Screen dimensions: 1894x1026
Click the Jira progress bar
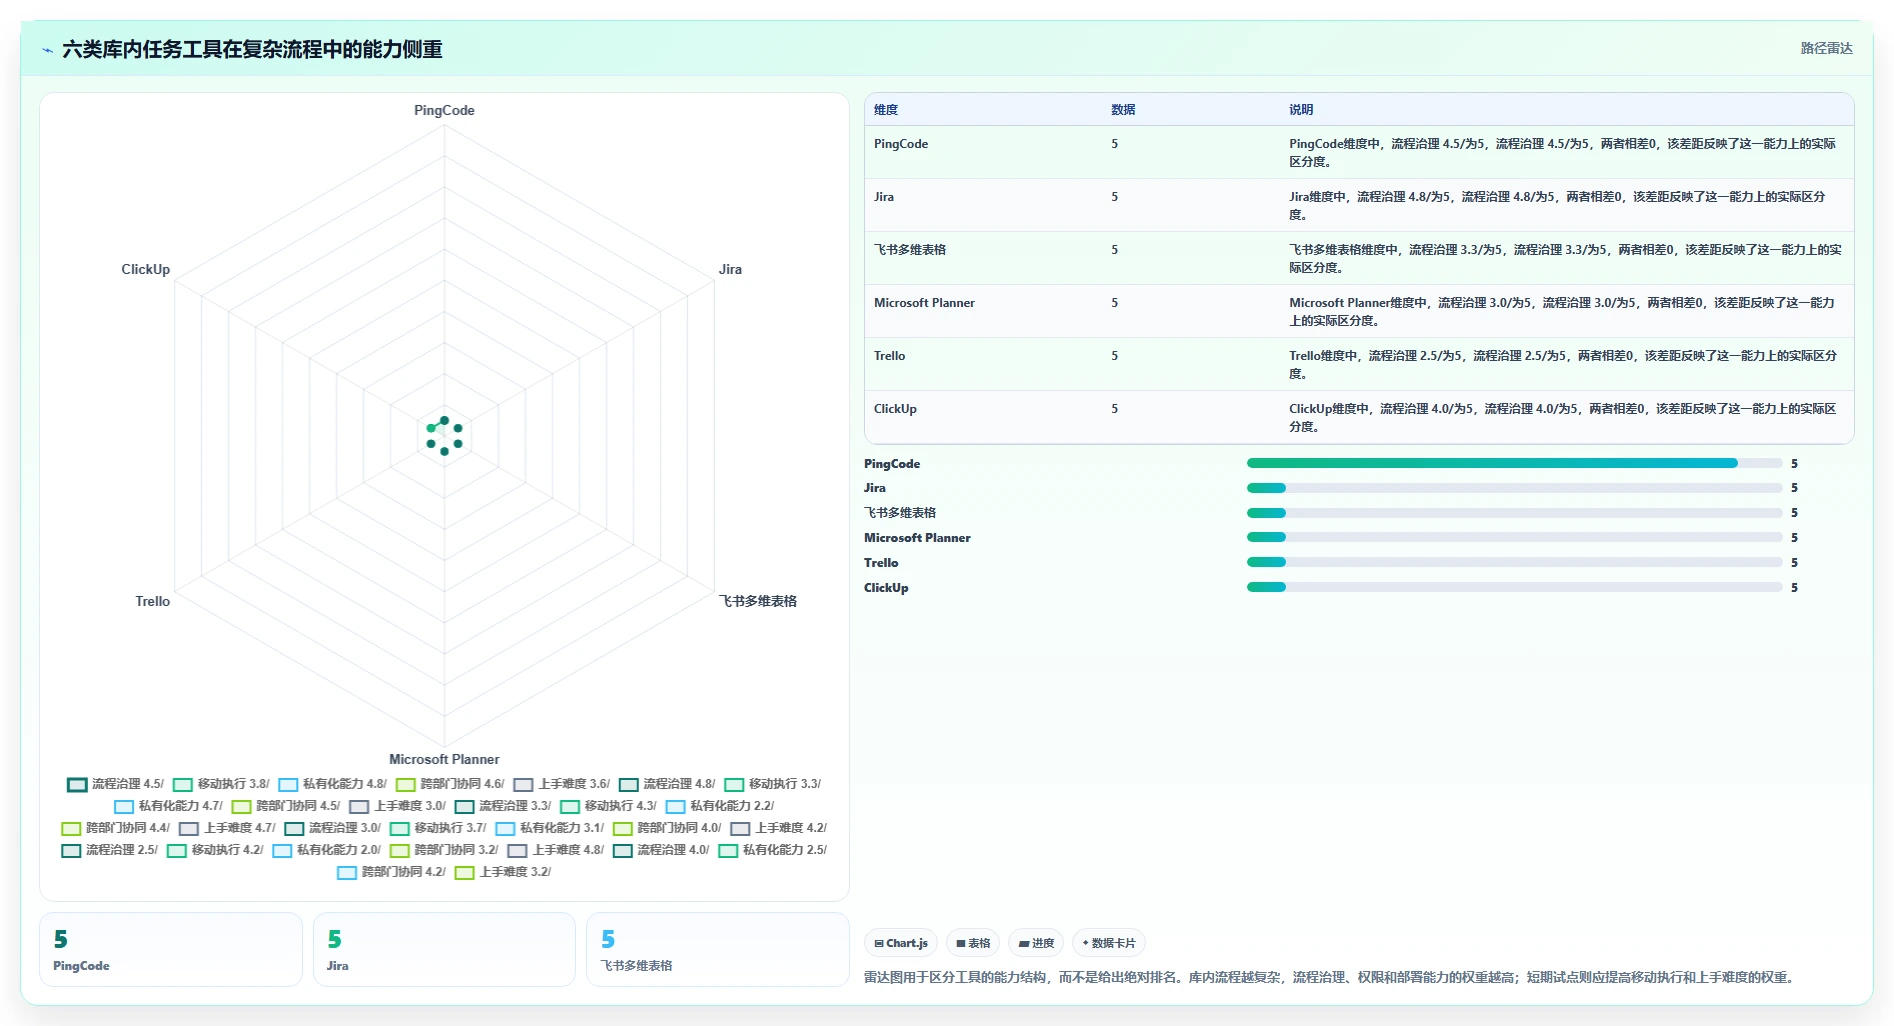[1514, 488]
